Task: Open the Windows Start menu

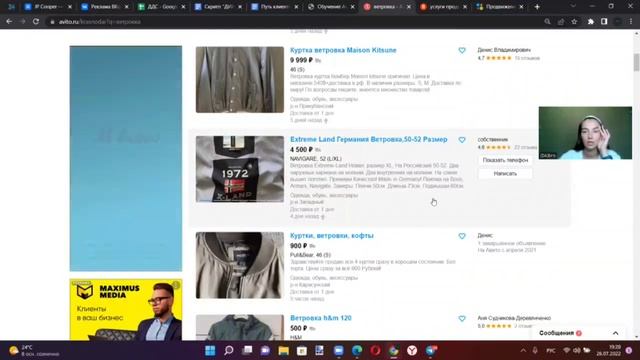Action: click(x=210, y=351)
